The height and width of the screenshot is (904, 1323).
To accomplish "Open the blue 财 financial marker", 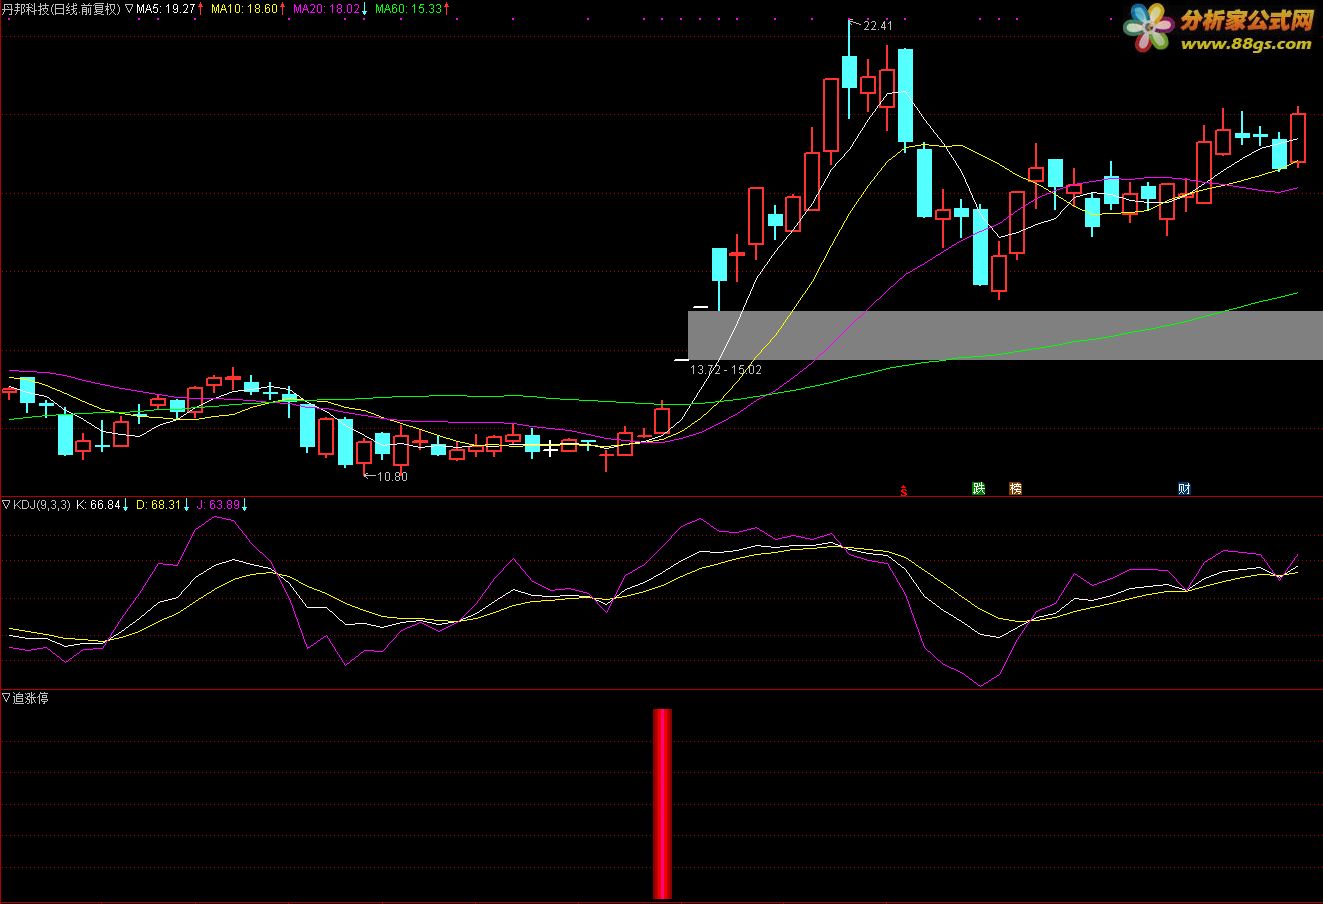I will point(1184,489).
